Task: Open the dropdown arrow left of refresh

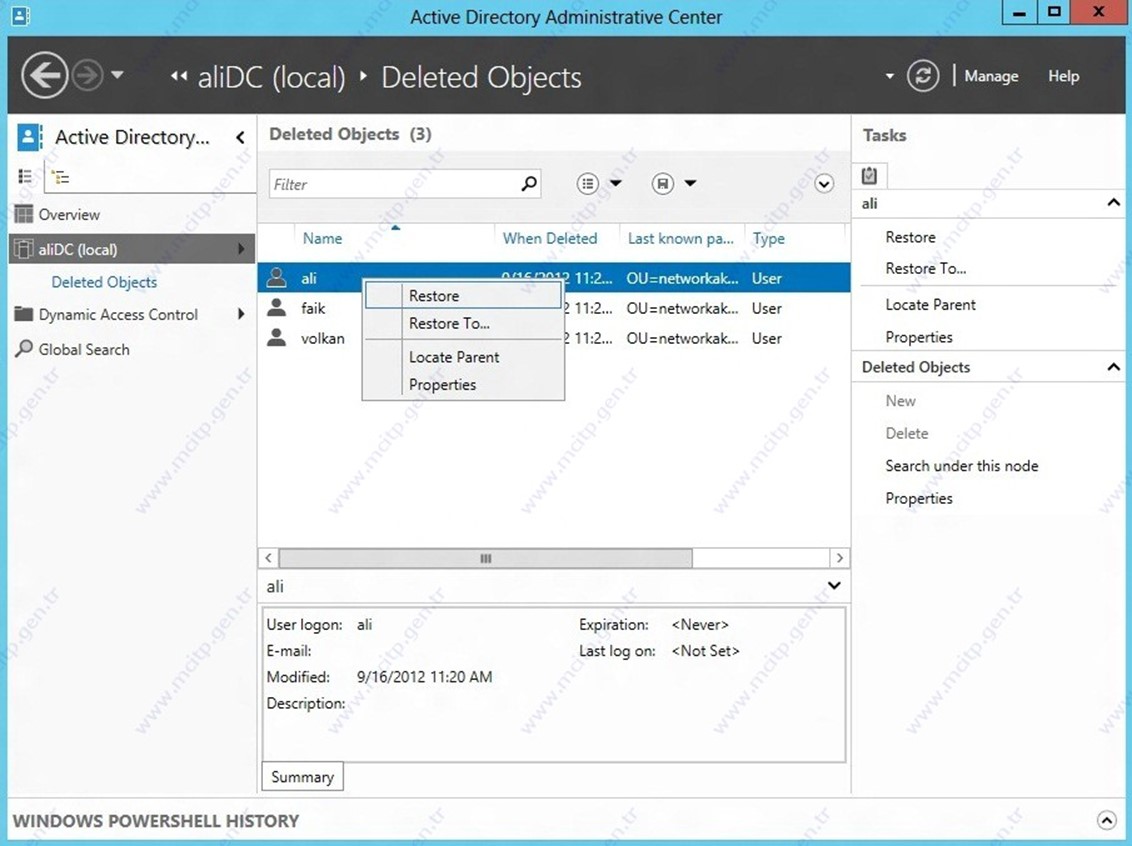Action: [889, 76]
